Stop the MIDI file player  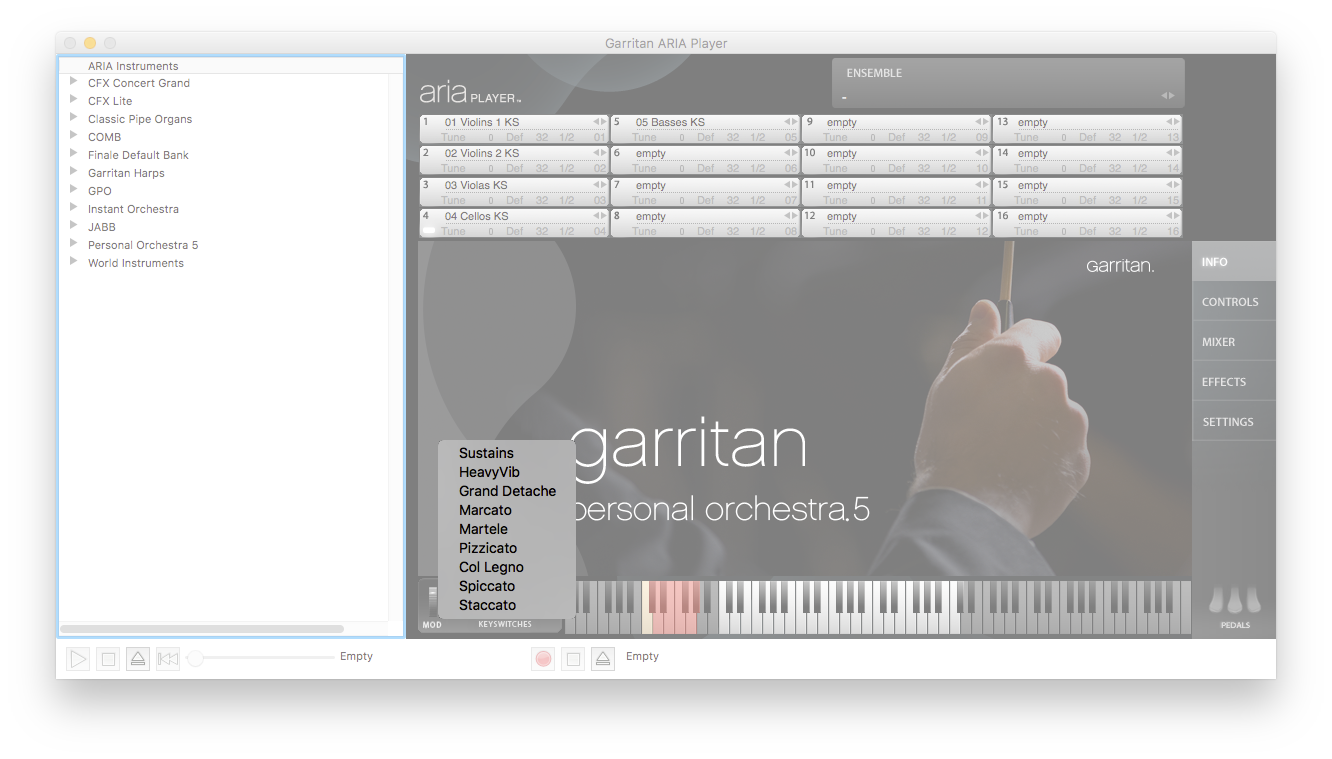pyautogui.click(x=108, y=659)
